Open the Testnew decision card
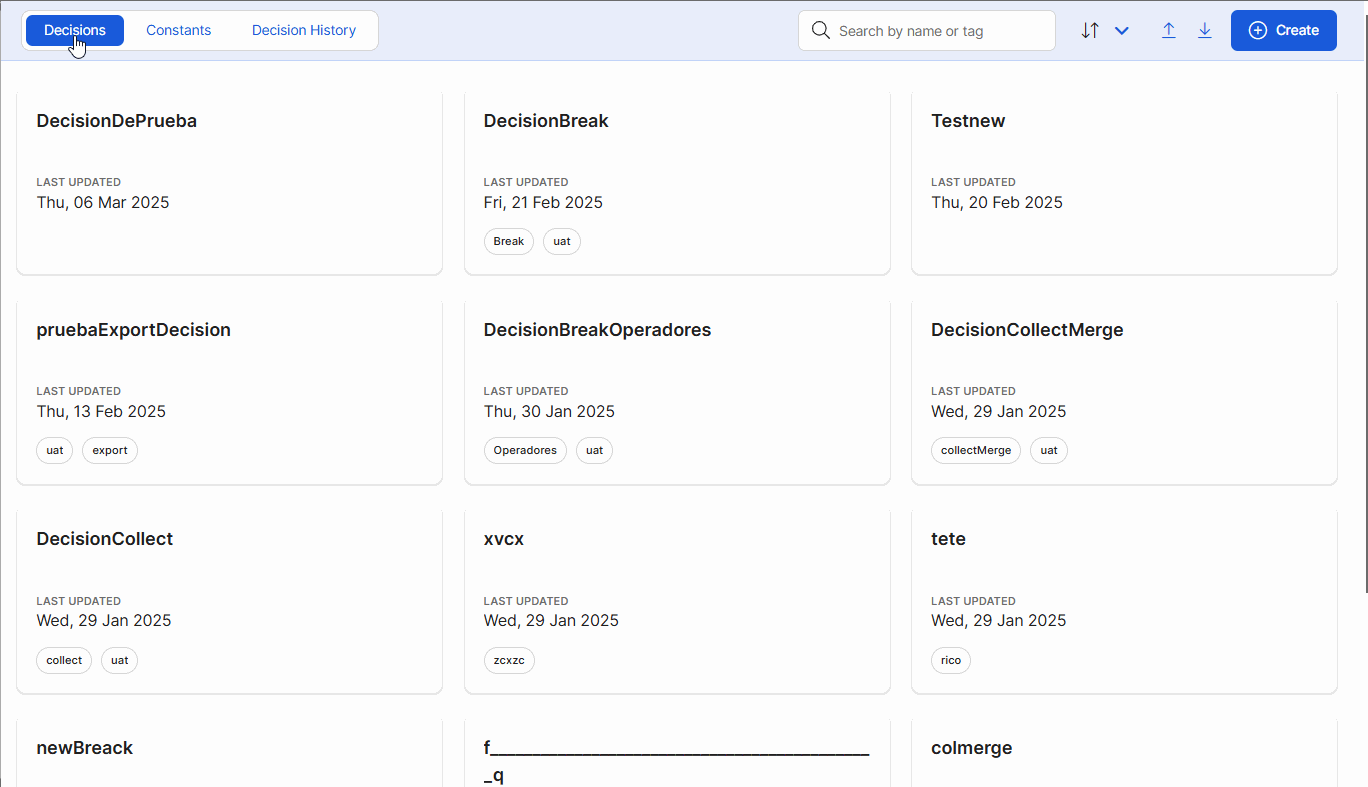Image resolution: width=1368 pixels, height=787 pixels. pos(1123,183)
